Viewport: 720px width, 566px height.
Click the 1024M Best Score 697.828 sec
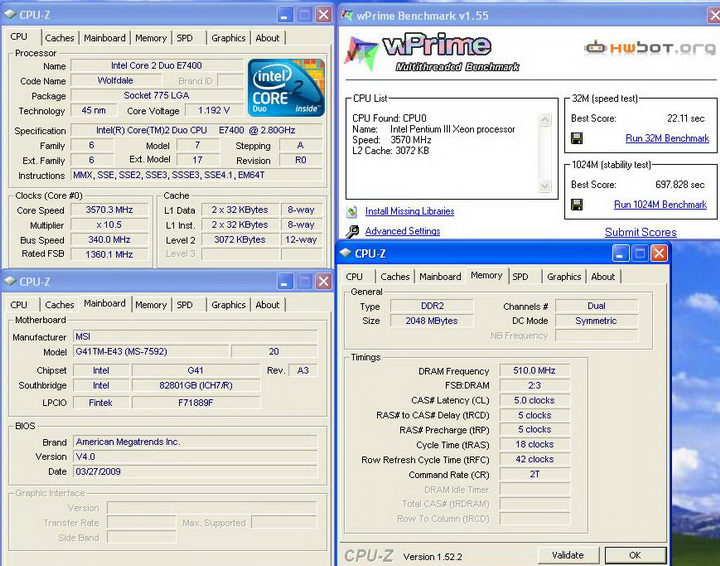pos(680,185)
